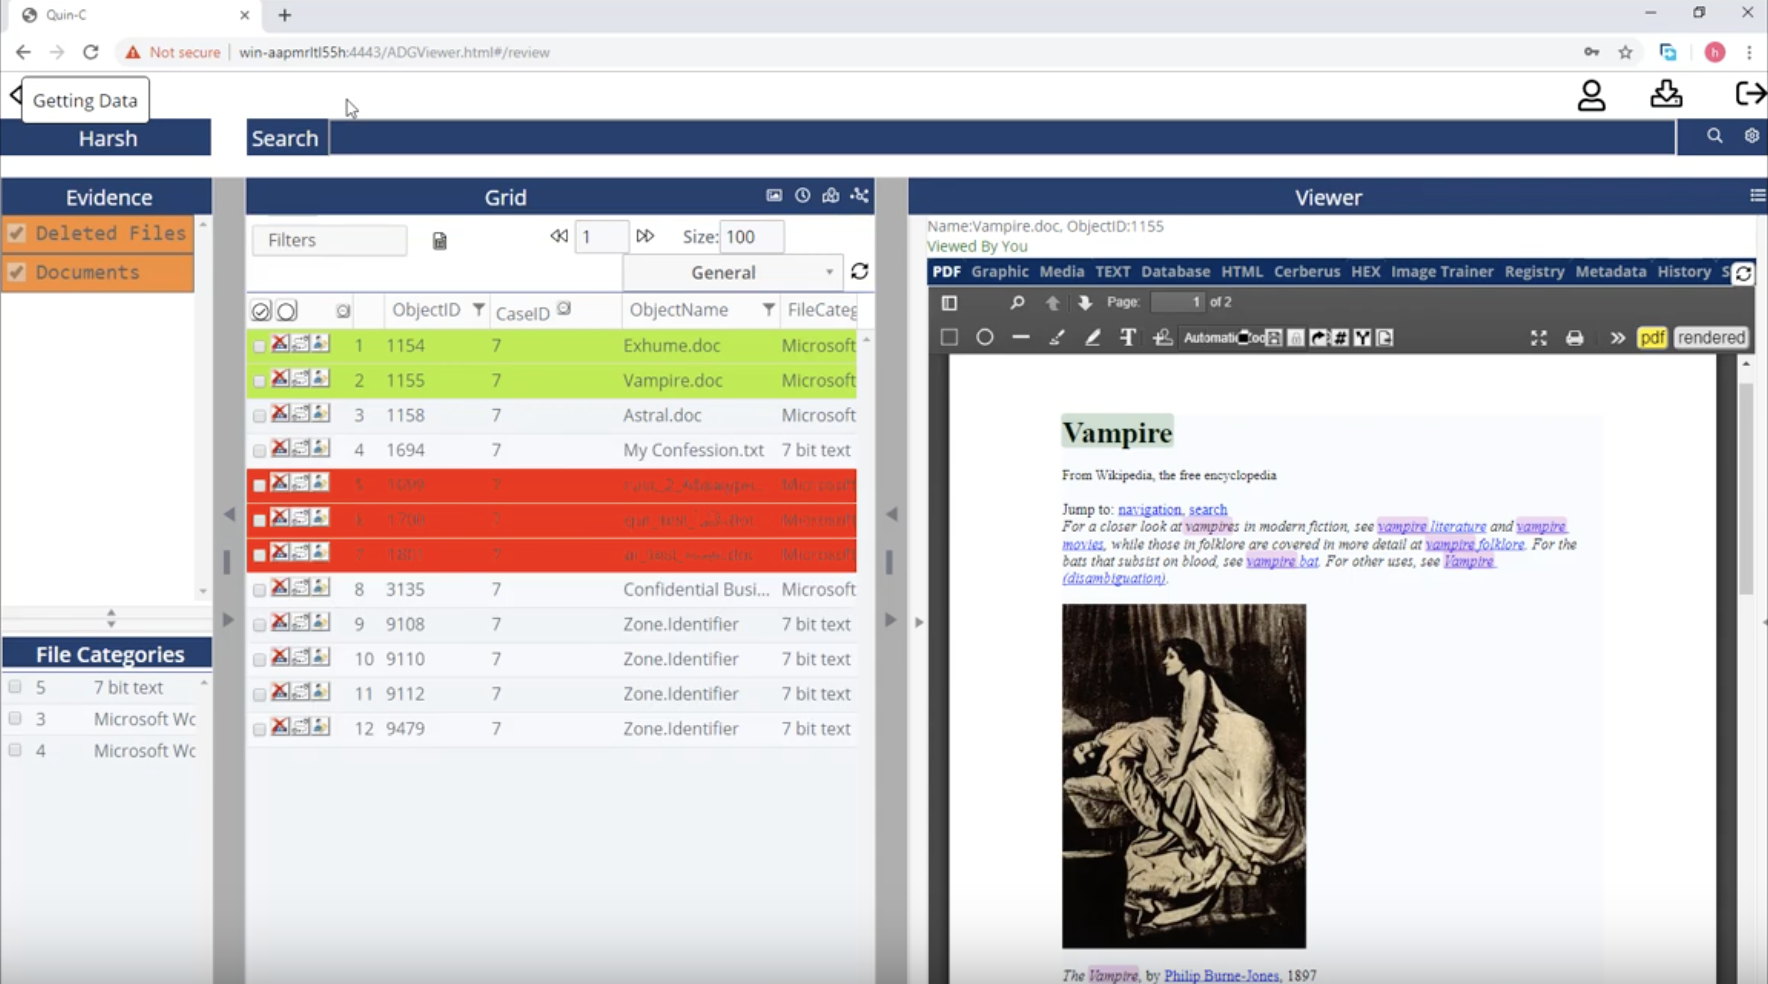
Task: Click the Viewer refresh icon
Action: pyautogui.click(x=1743, y=273)
